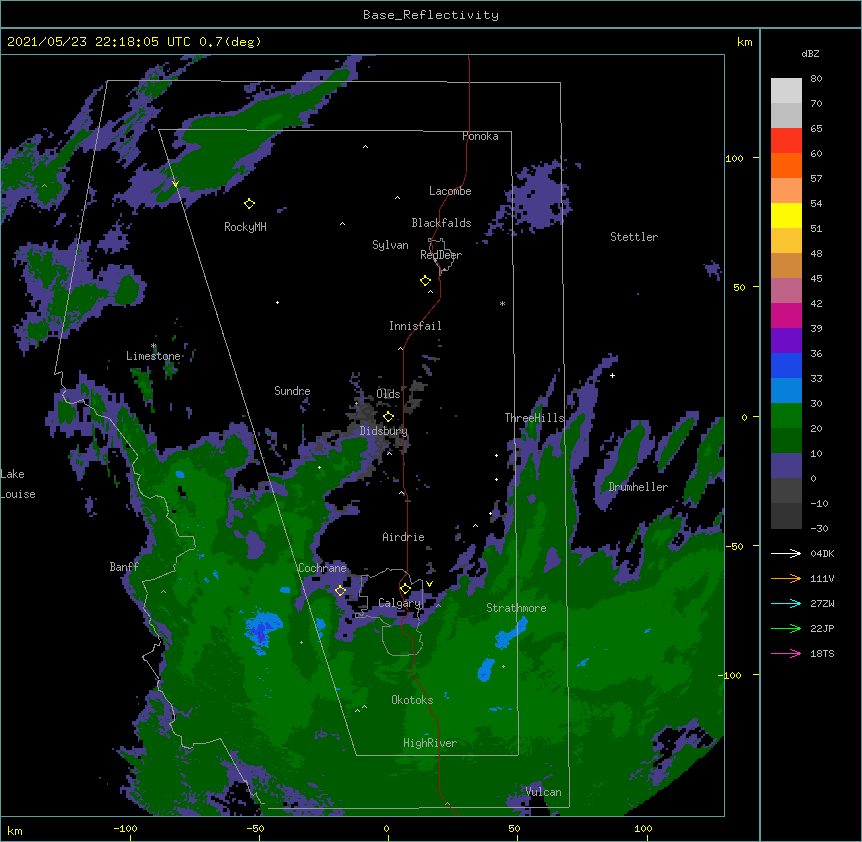862x842 pixels.
Task: Select the yellow diamond marker between Olds and Didsbury
Action: [388, 416]
